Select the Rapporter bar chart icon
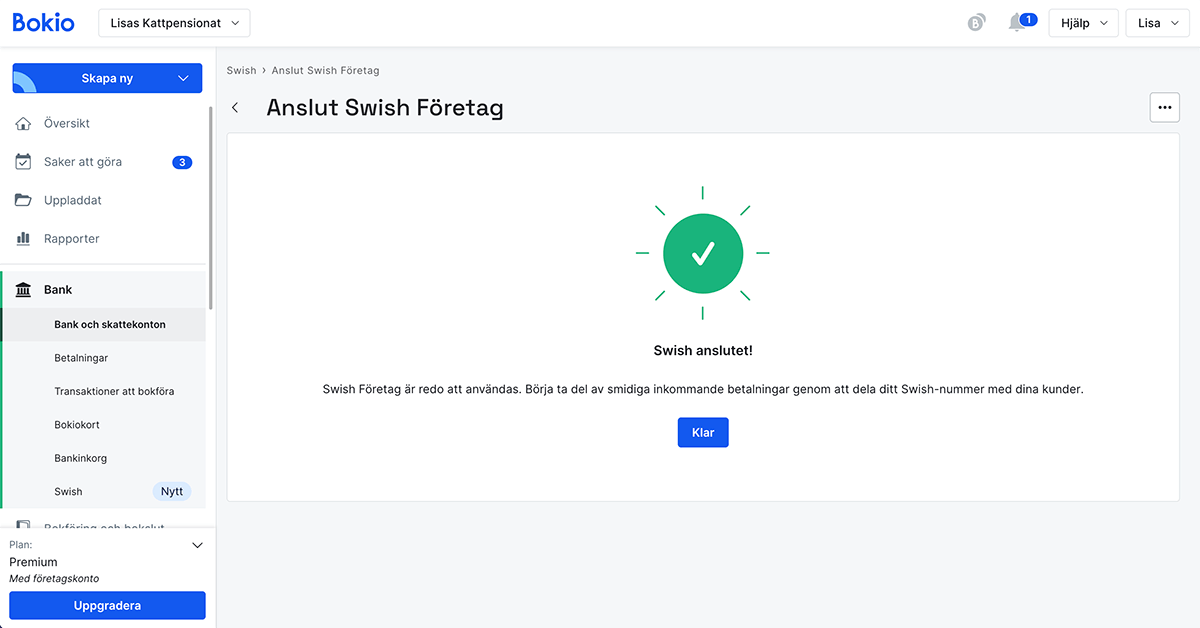This screenshot has width=1200, height=628. click(x=22, y=238)
